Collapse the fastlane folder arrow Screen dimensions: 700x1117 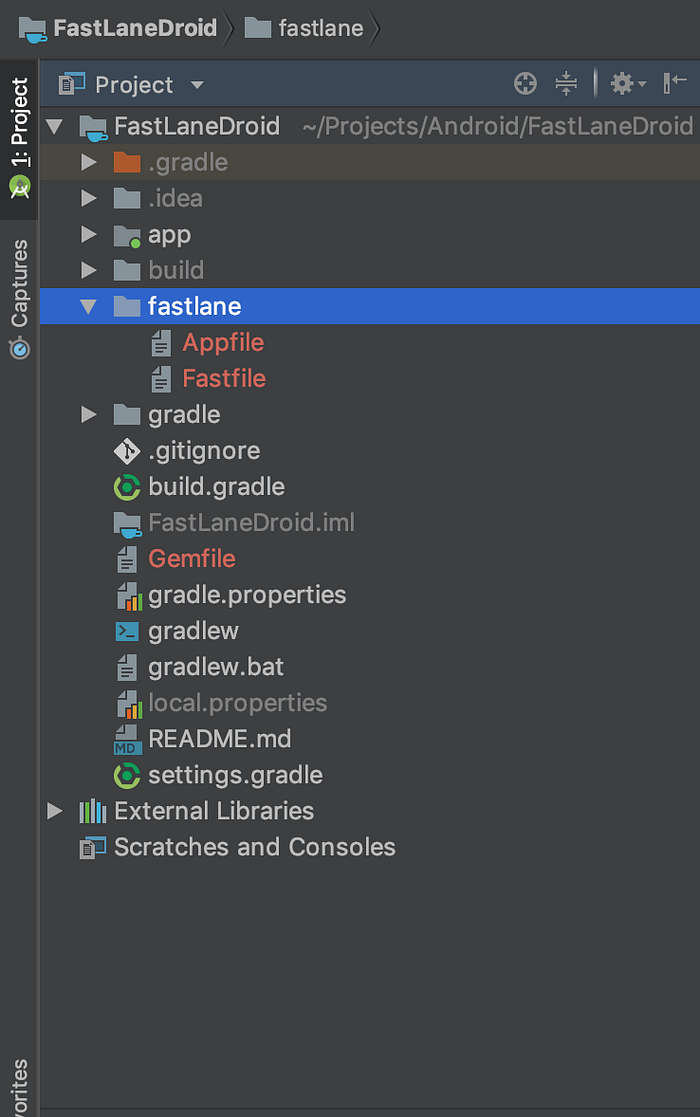88,306
